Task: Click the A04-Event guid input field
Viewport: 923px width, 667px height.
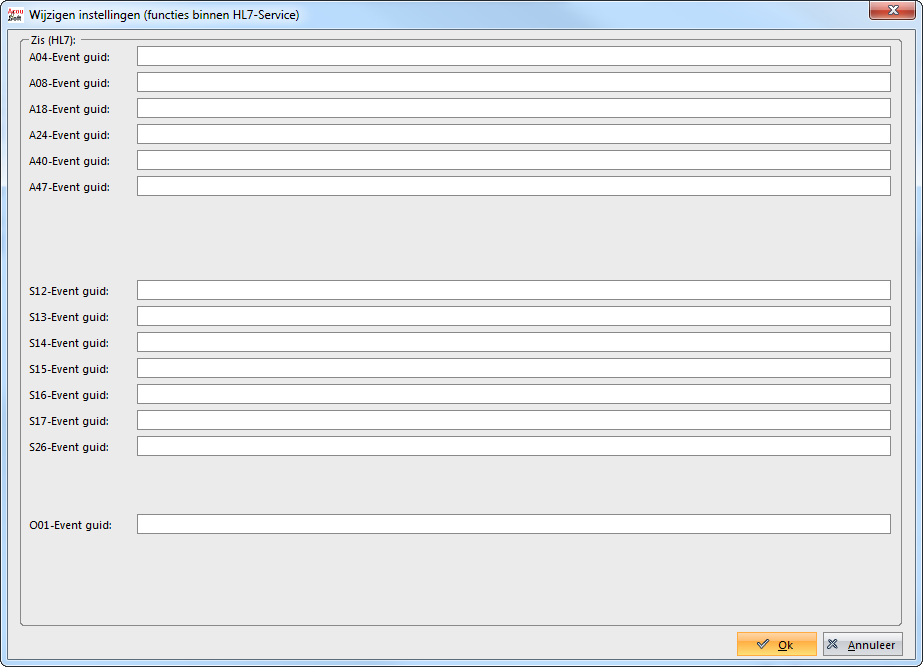Action: 513,57
